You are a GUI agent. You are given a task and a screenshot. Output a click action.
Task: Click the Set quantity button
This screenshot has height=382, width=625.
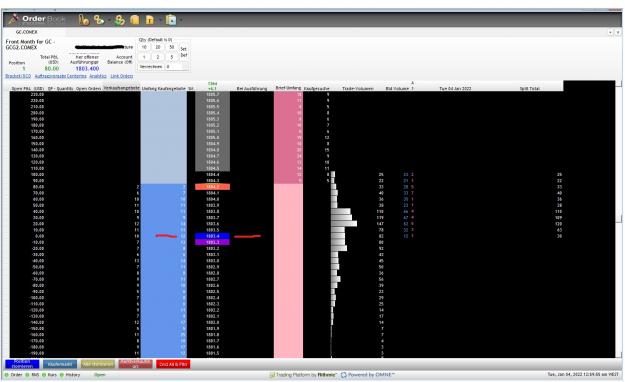point(183,49)
